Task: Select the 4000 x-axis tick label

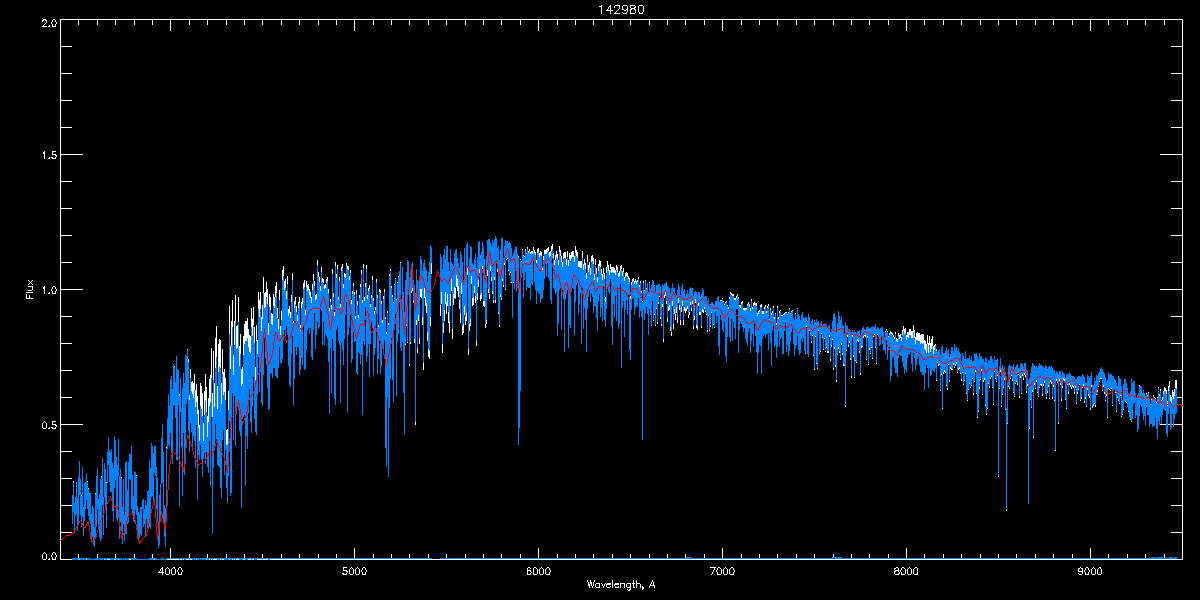Action: pyautogui.click(x=171, y=572)
